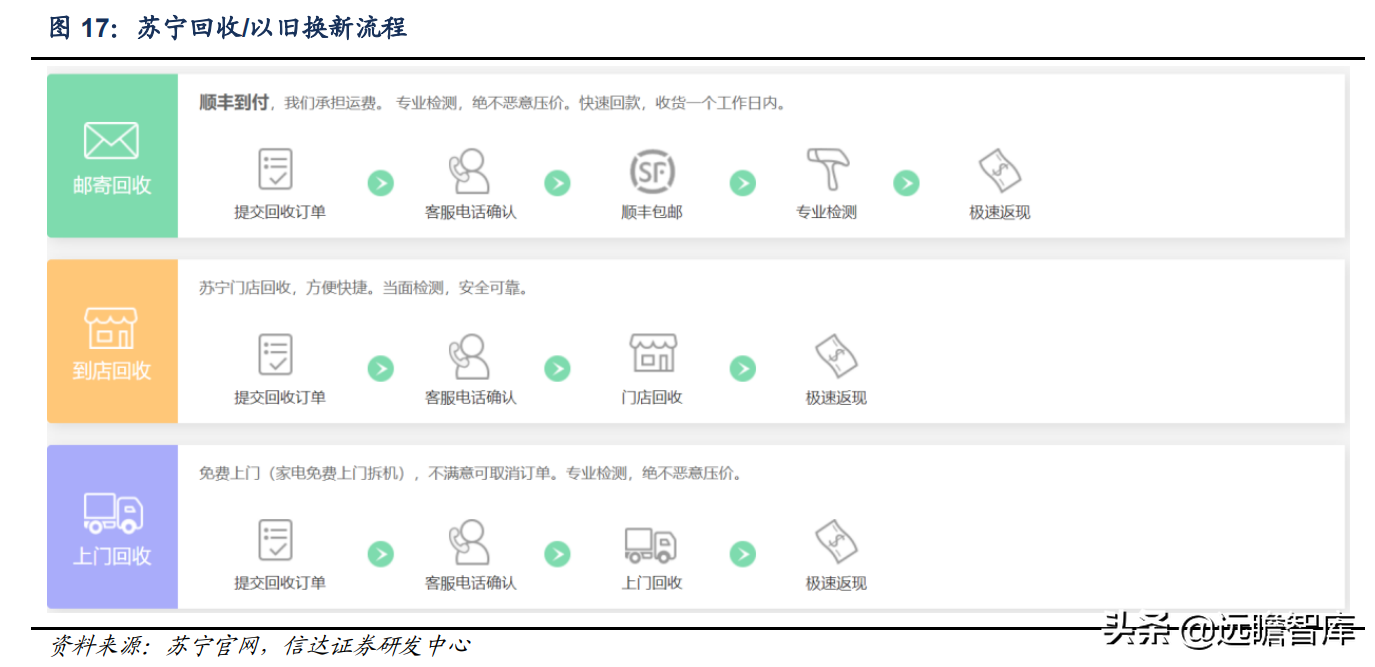Click the scanner gun icon above 专业检测
The height and width of the screenshot is (667, 1375).
(x=827, y=170)
